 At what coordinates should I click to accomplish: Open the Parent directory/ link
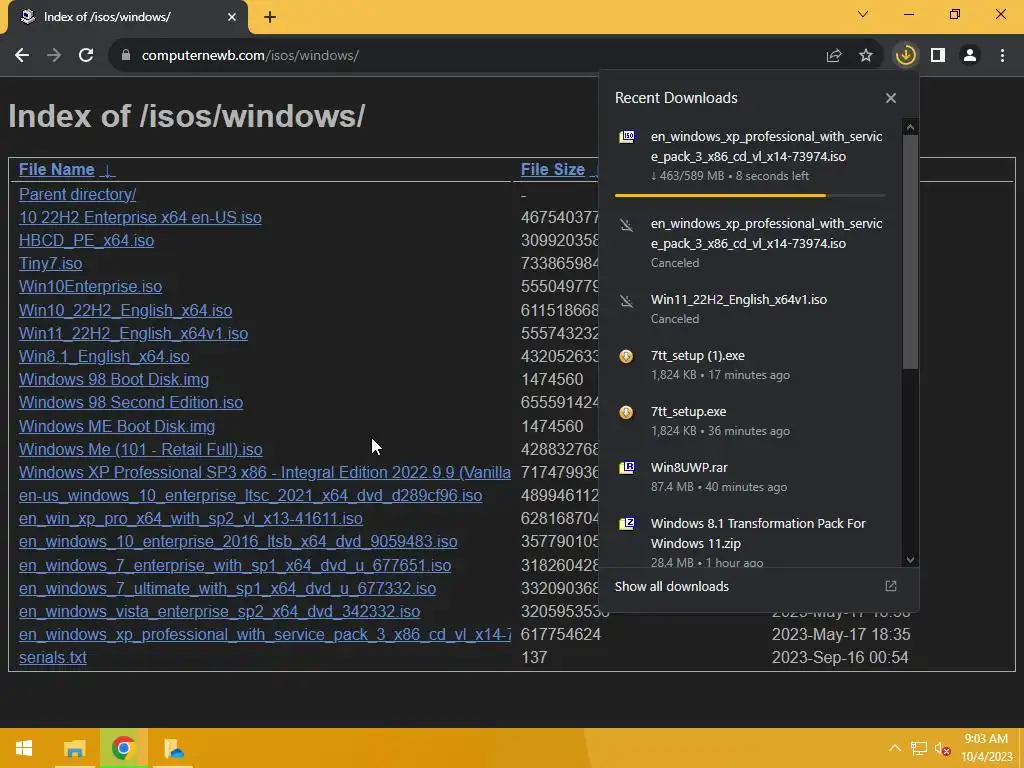tap(78, 195)
